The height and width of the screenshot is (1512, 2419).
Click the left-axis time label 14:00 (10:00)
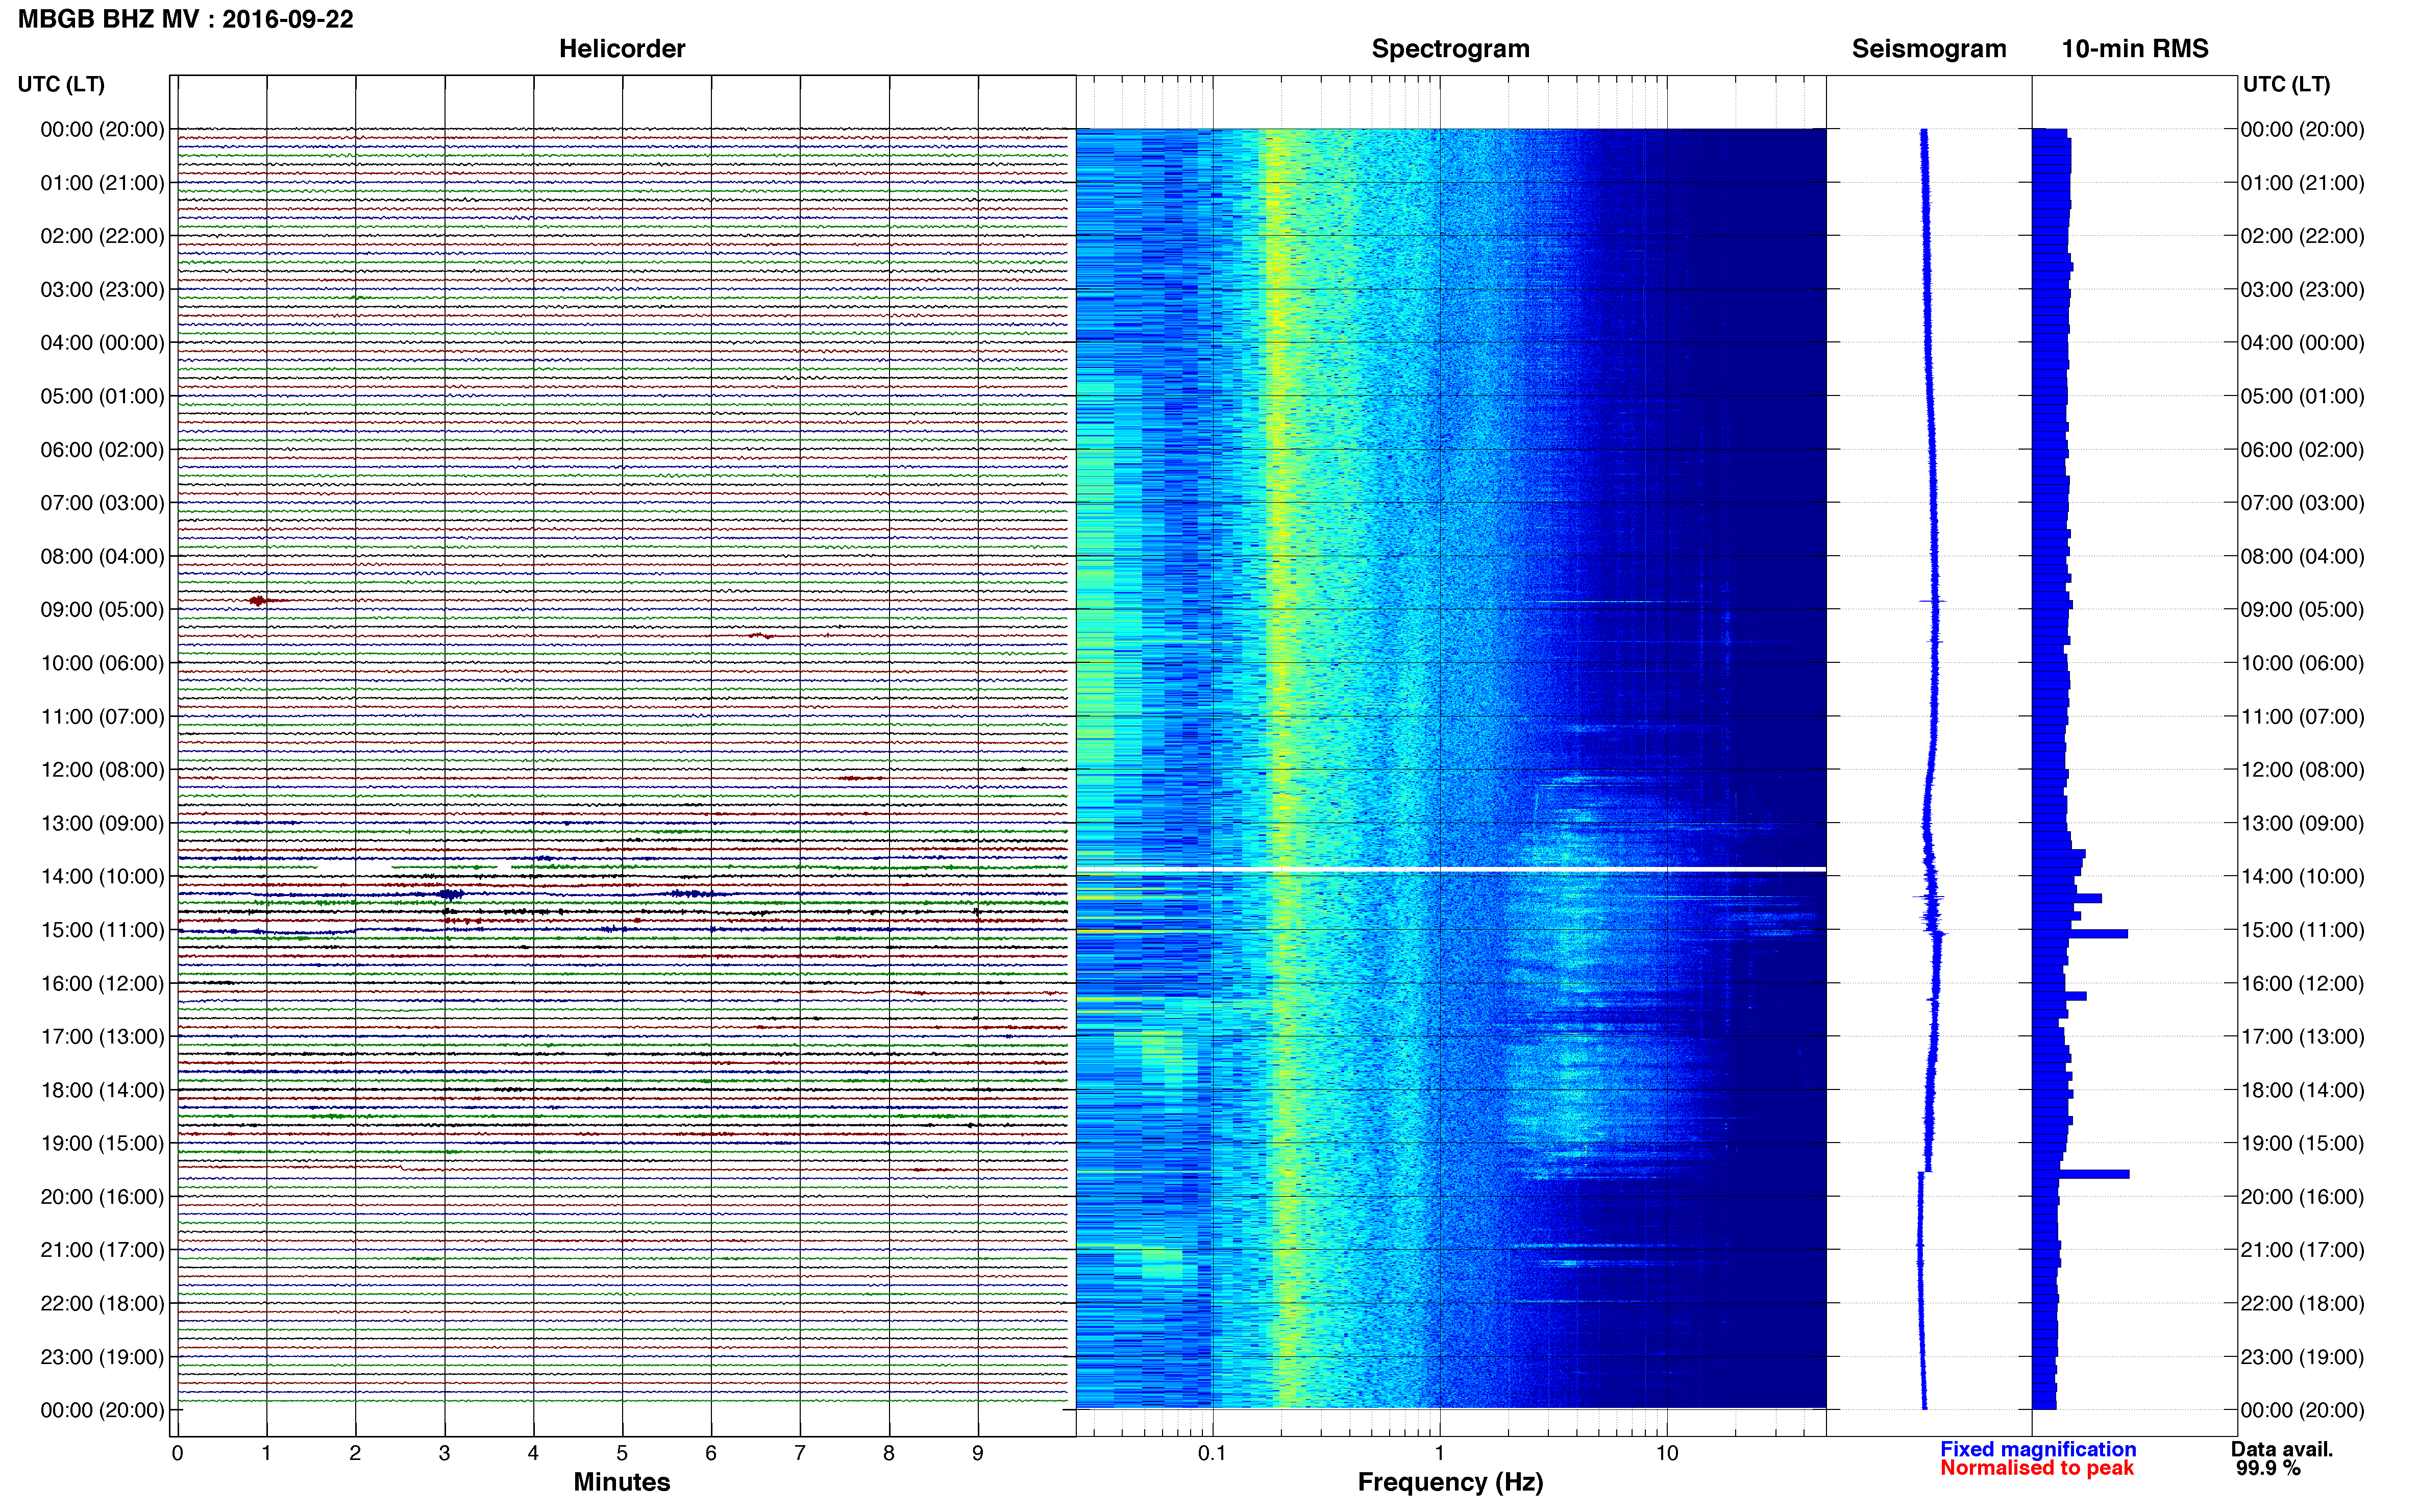coord(102,877)
